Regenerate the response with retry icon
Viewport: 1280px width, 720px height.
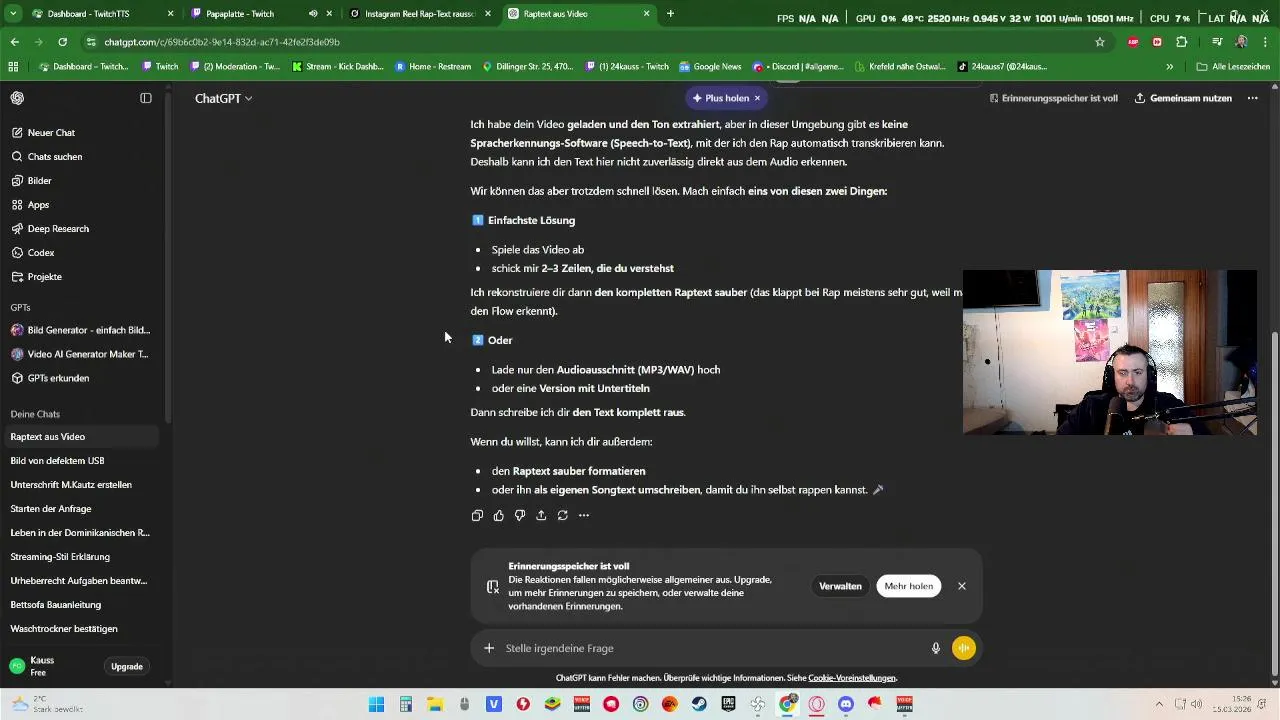[563, 515]
